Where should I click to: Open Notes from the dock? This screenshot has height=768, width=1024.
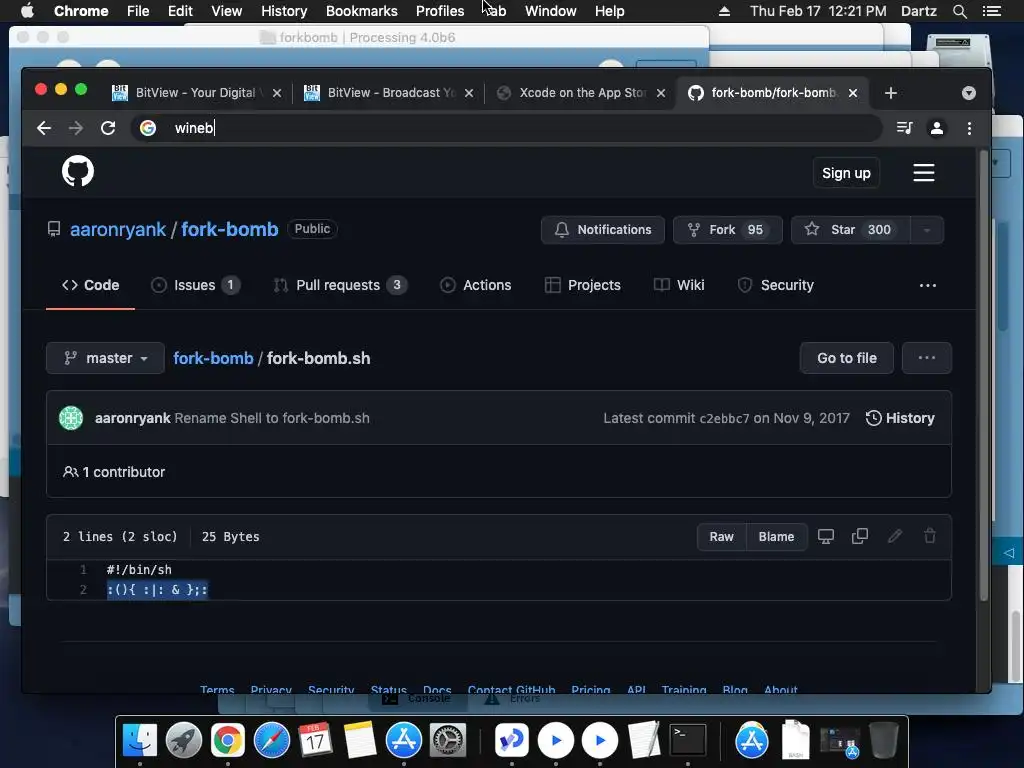point(360,740)
